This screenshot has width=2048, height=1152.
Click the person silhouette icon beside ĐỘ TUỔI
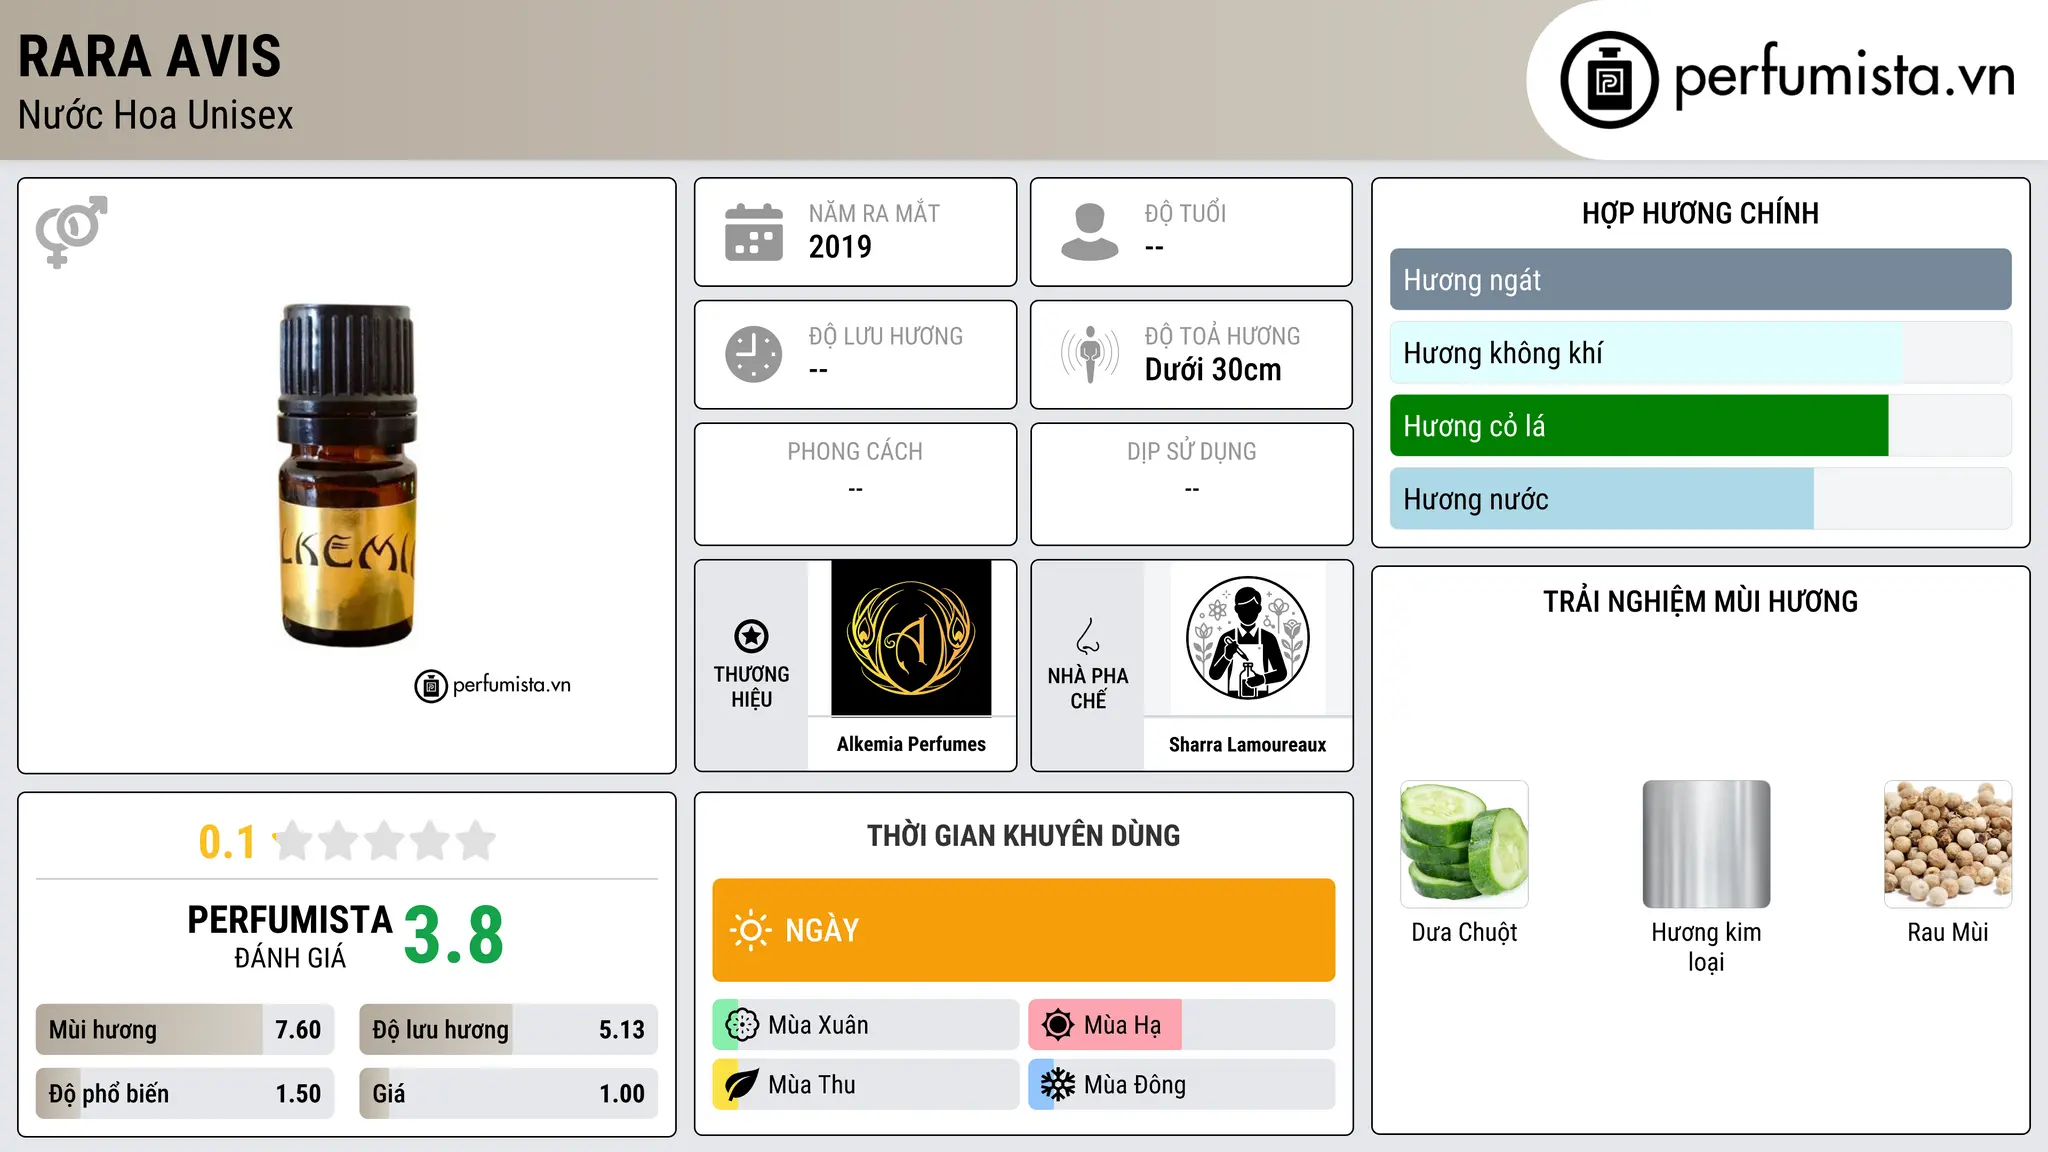(1089, 232)
